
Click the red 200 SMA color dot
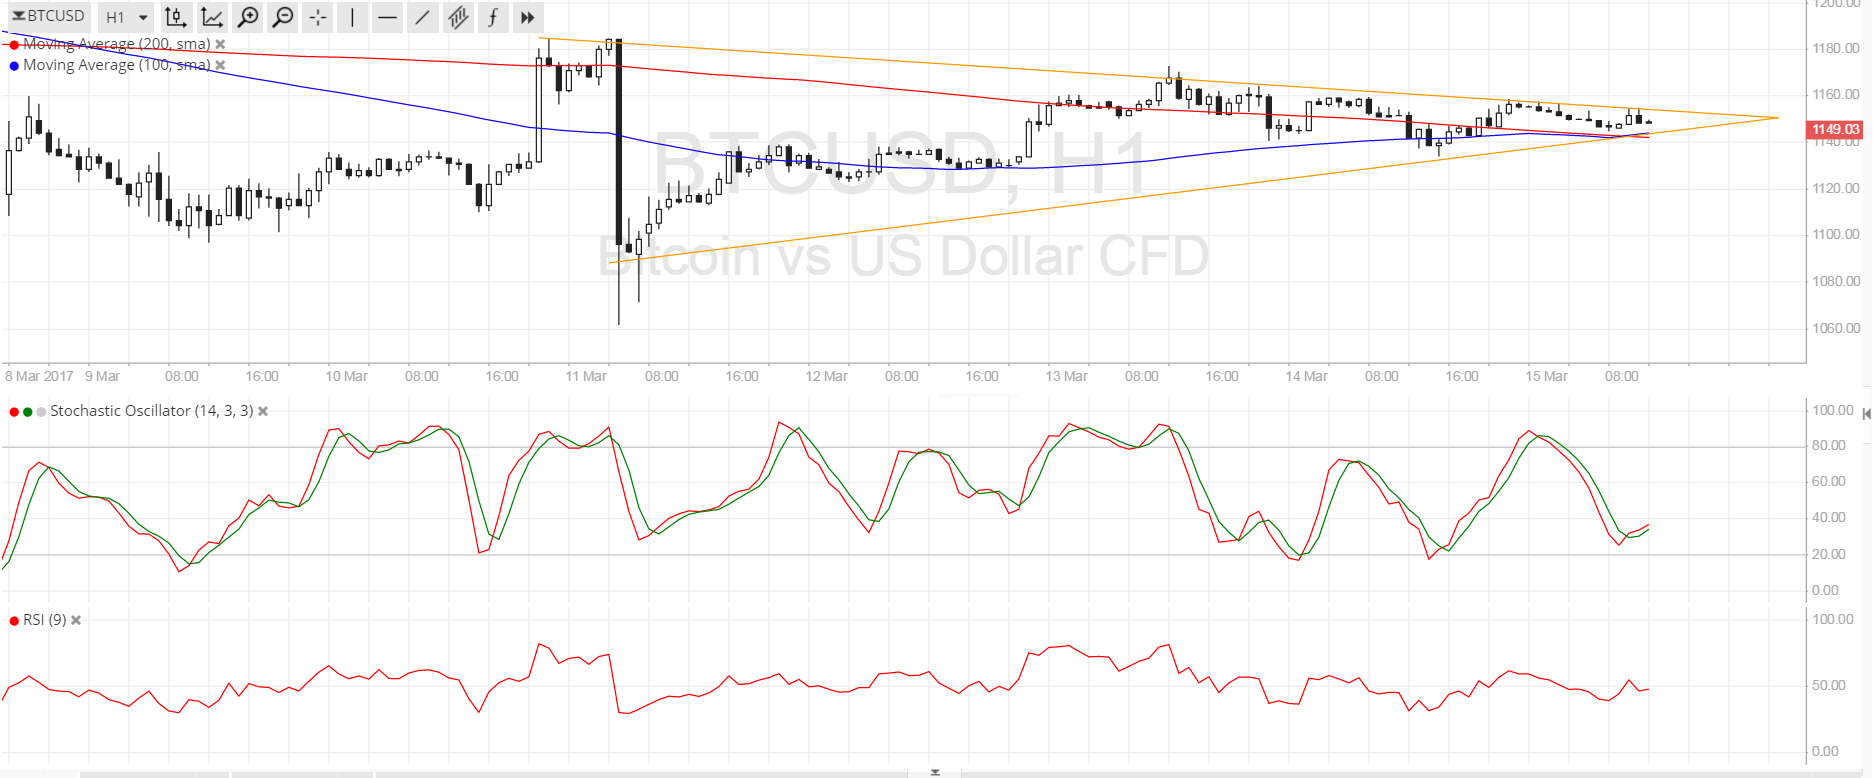tap(14, 45)
